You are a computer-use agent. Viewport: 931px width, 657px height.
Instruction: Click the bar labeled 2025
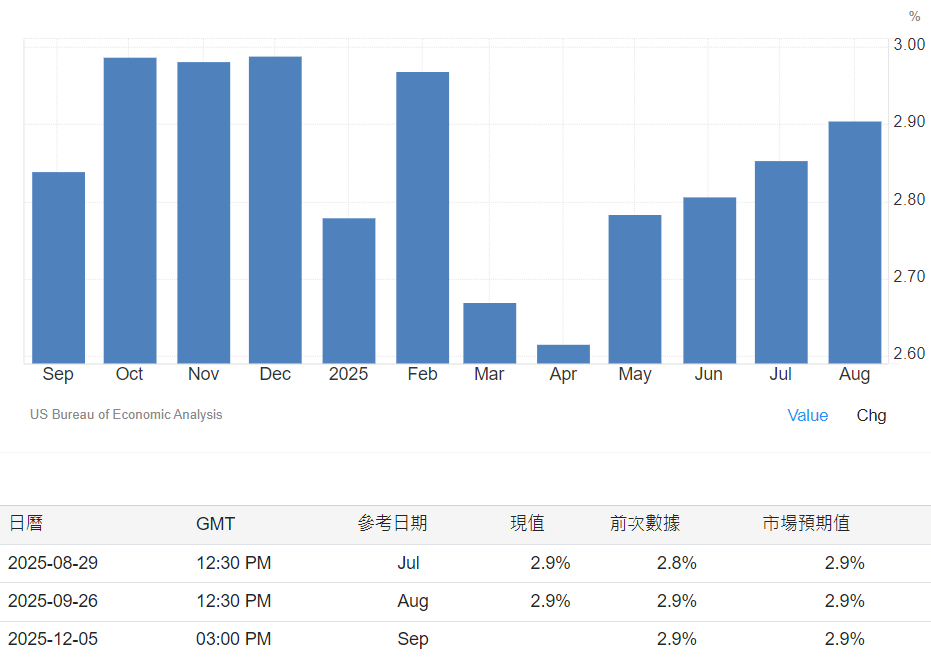point(349,290)
